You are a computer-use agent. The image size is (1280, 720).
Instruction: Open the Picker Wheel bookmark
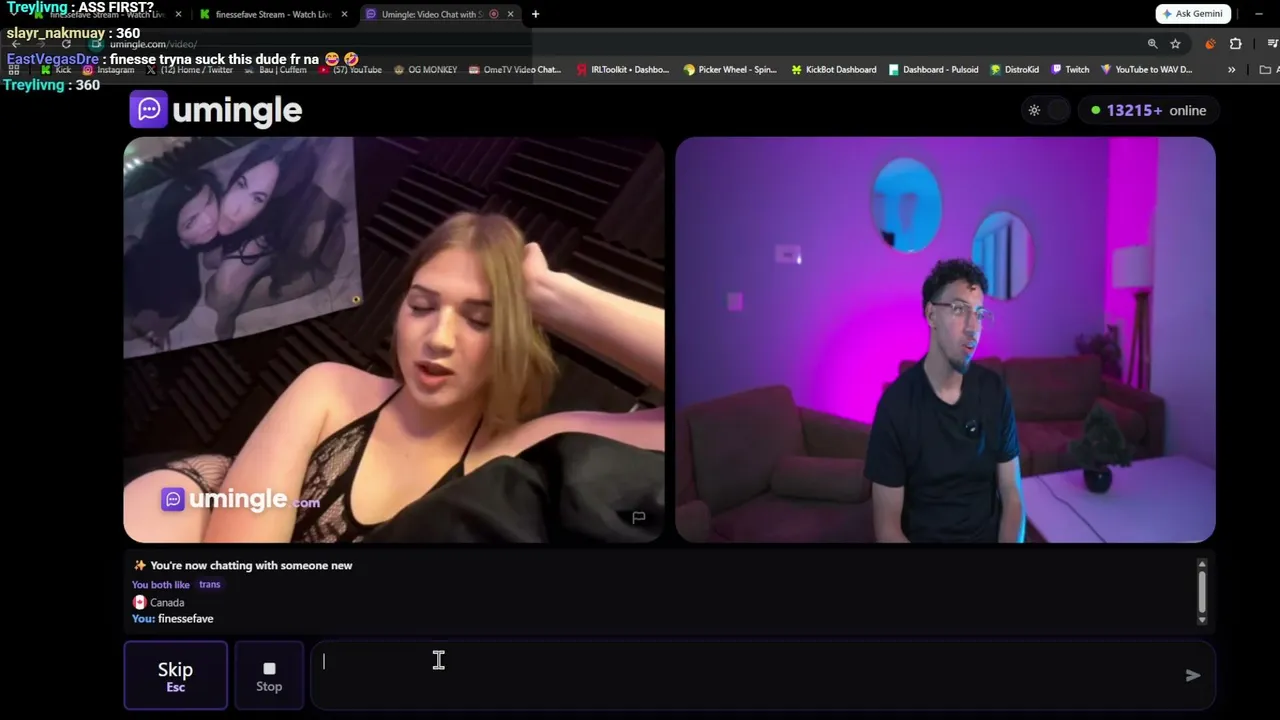(730, 70)
